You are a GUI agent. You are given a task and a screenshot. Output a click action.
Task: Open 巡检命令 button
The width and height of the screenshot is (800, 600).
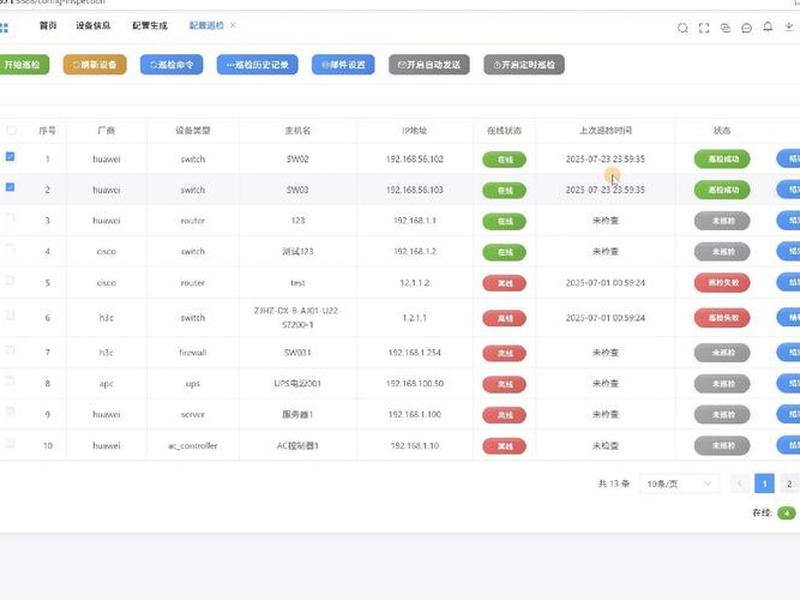coord(171,65)
